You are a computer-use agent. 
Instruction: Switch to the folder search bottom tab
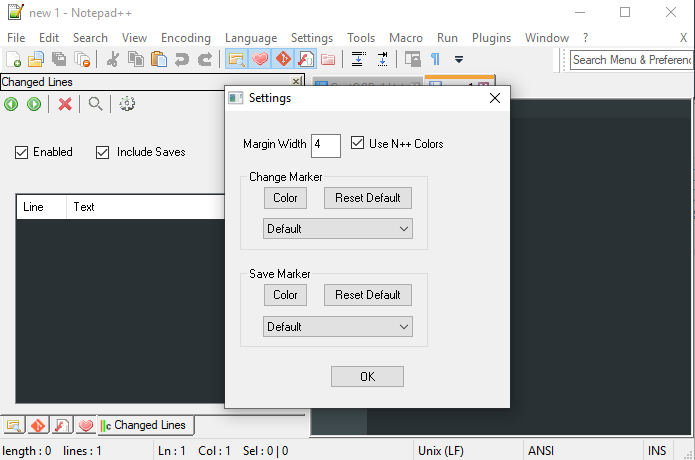coord(14,426)
